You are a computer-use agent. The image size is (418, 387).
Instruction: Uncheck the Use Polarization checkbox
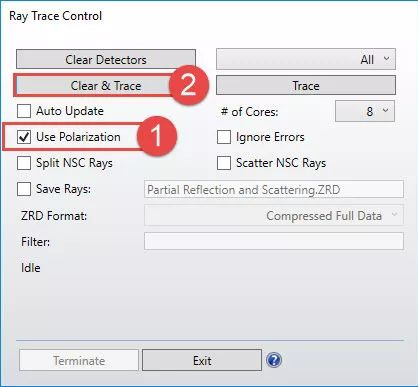click(x=24, y=137)
